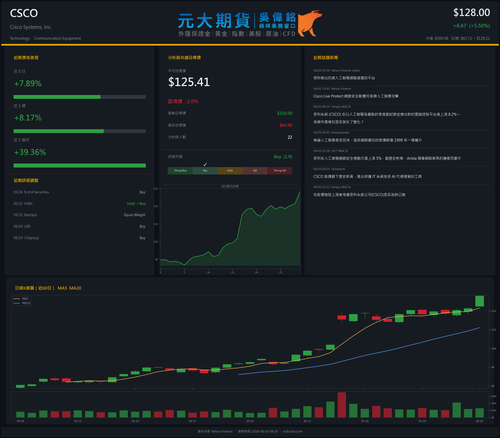Select the B of A Securities rating row
Image resolution: width=500 pixels, height=438 pixels.
click(x=80, y=192)
